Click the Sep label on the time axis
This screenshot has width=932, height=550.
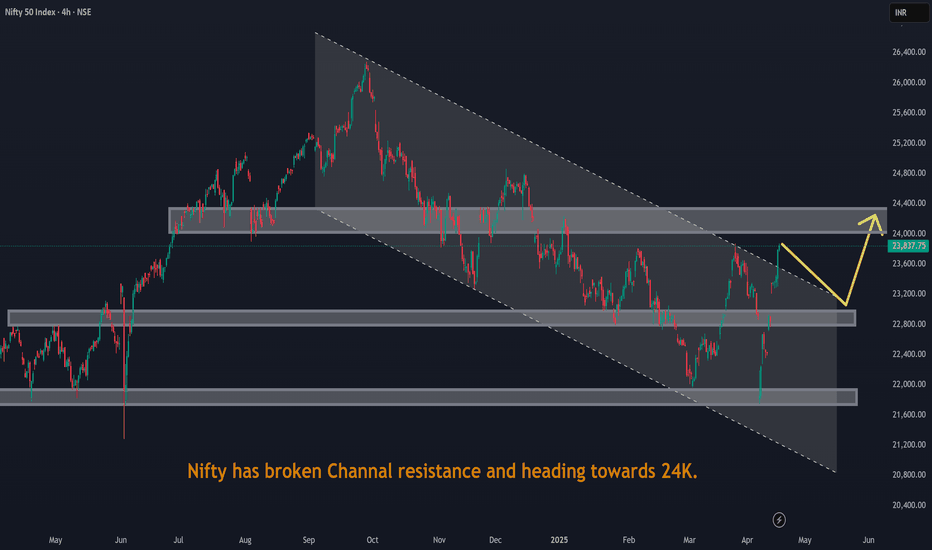[308, 540]
